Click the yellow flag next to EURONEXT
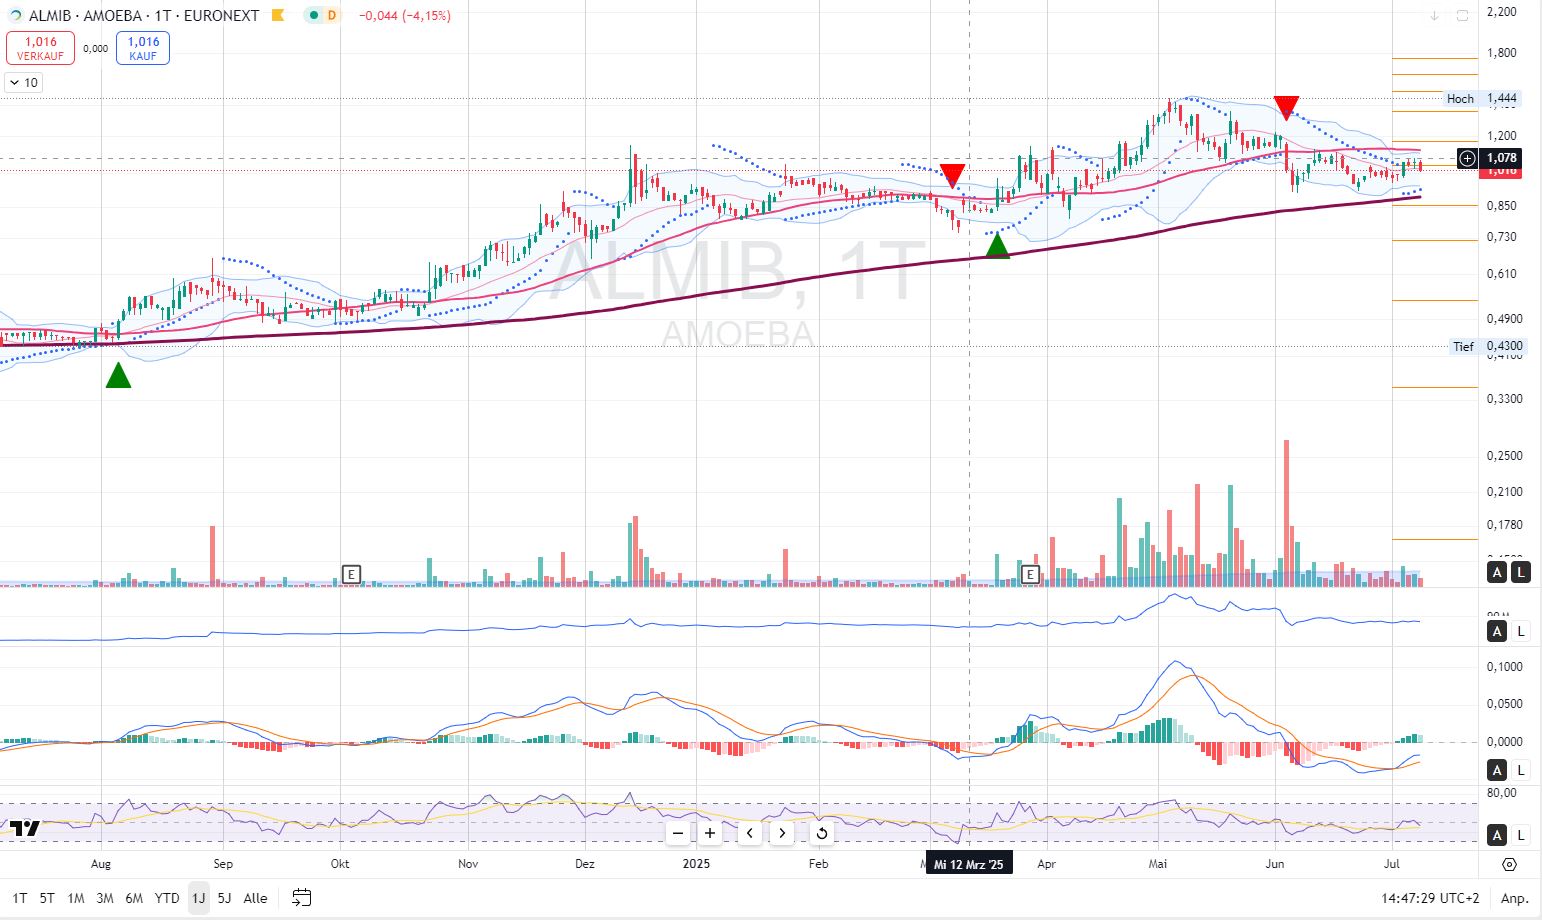The height and width of the screenshot is (920, 1542). pyautogui.click(x=279, y=16)
